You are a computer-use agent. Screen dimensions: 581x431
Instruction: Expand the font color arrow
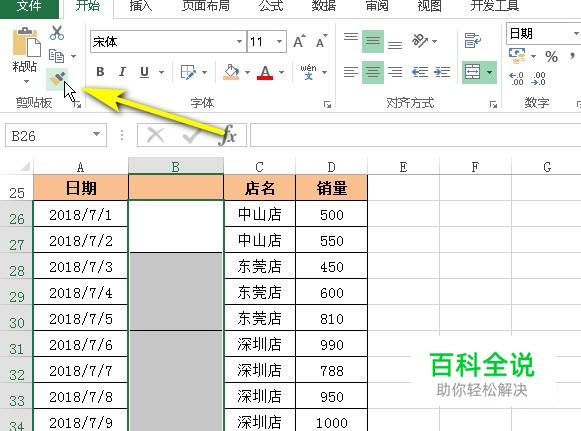click(x=282, y=72)
